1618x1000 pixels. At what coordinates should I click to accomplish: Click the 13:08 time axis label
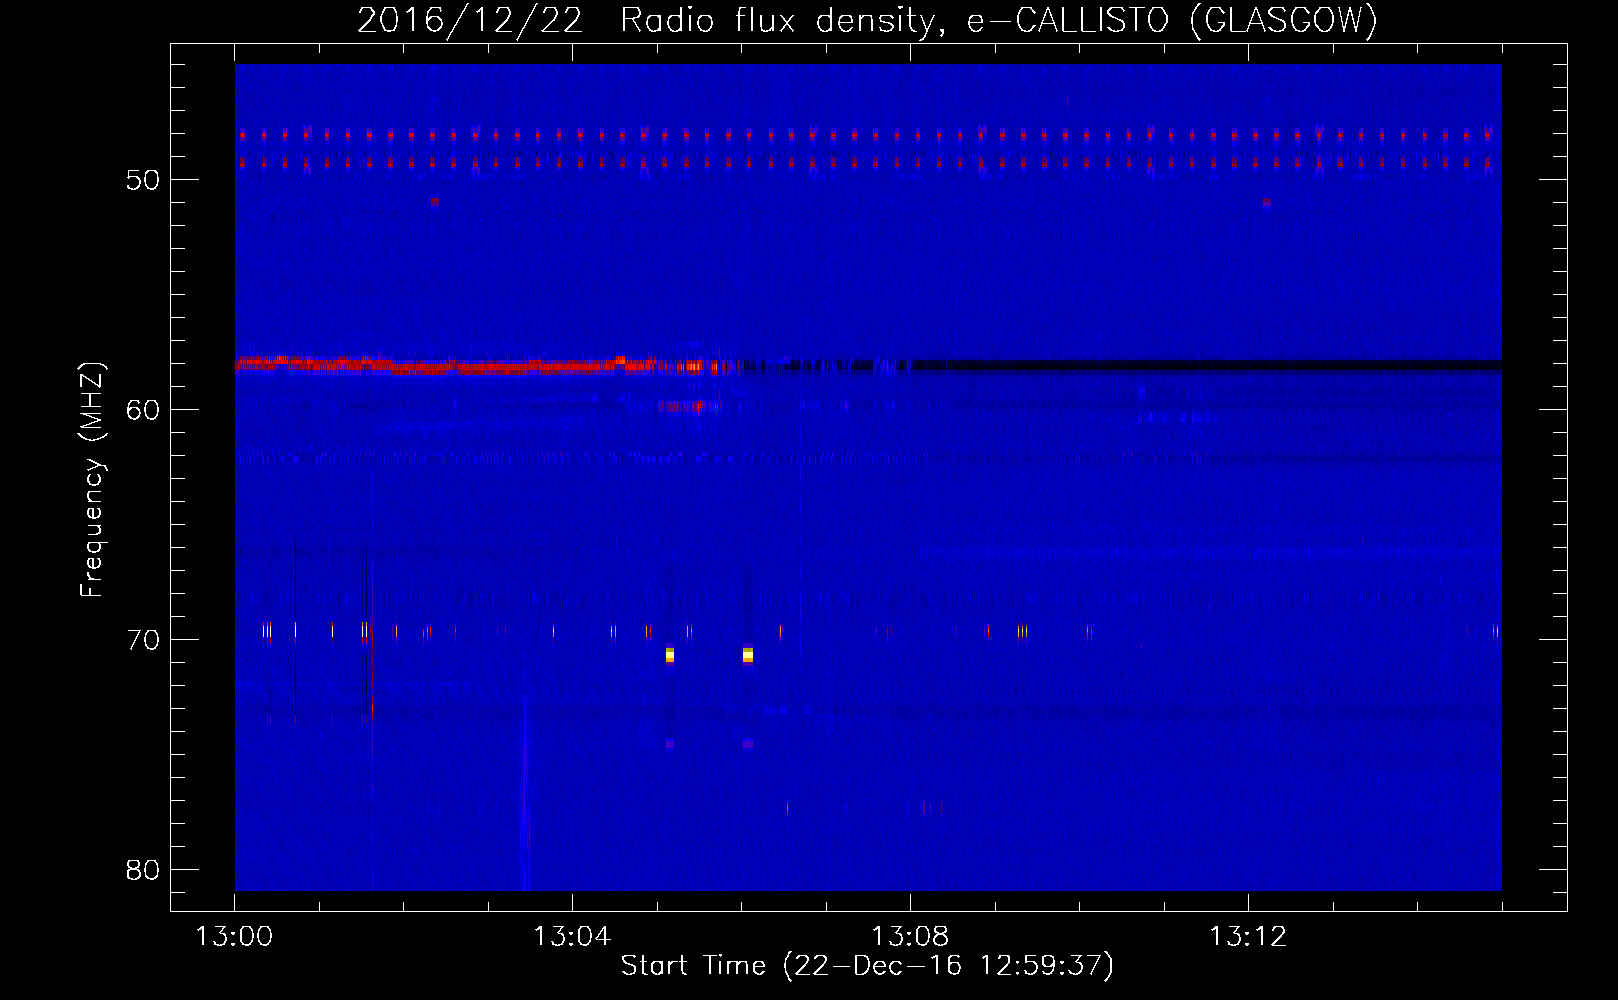coord(910,937)
